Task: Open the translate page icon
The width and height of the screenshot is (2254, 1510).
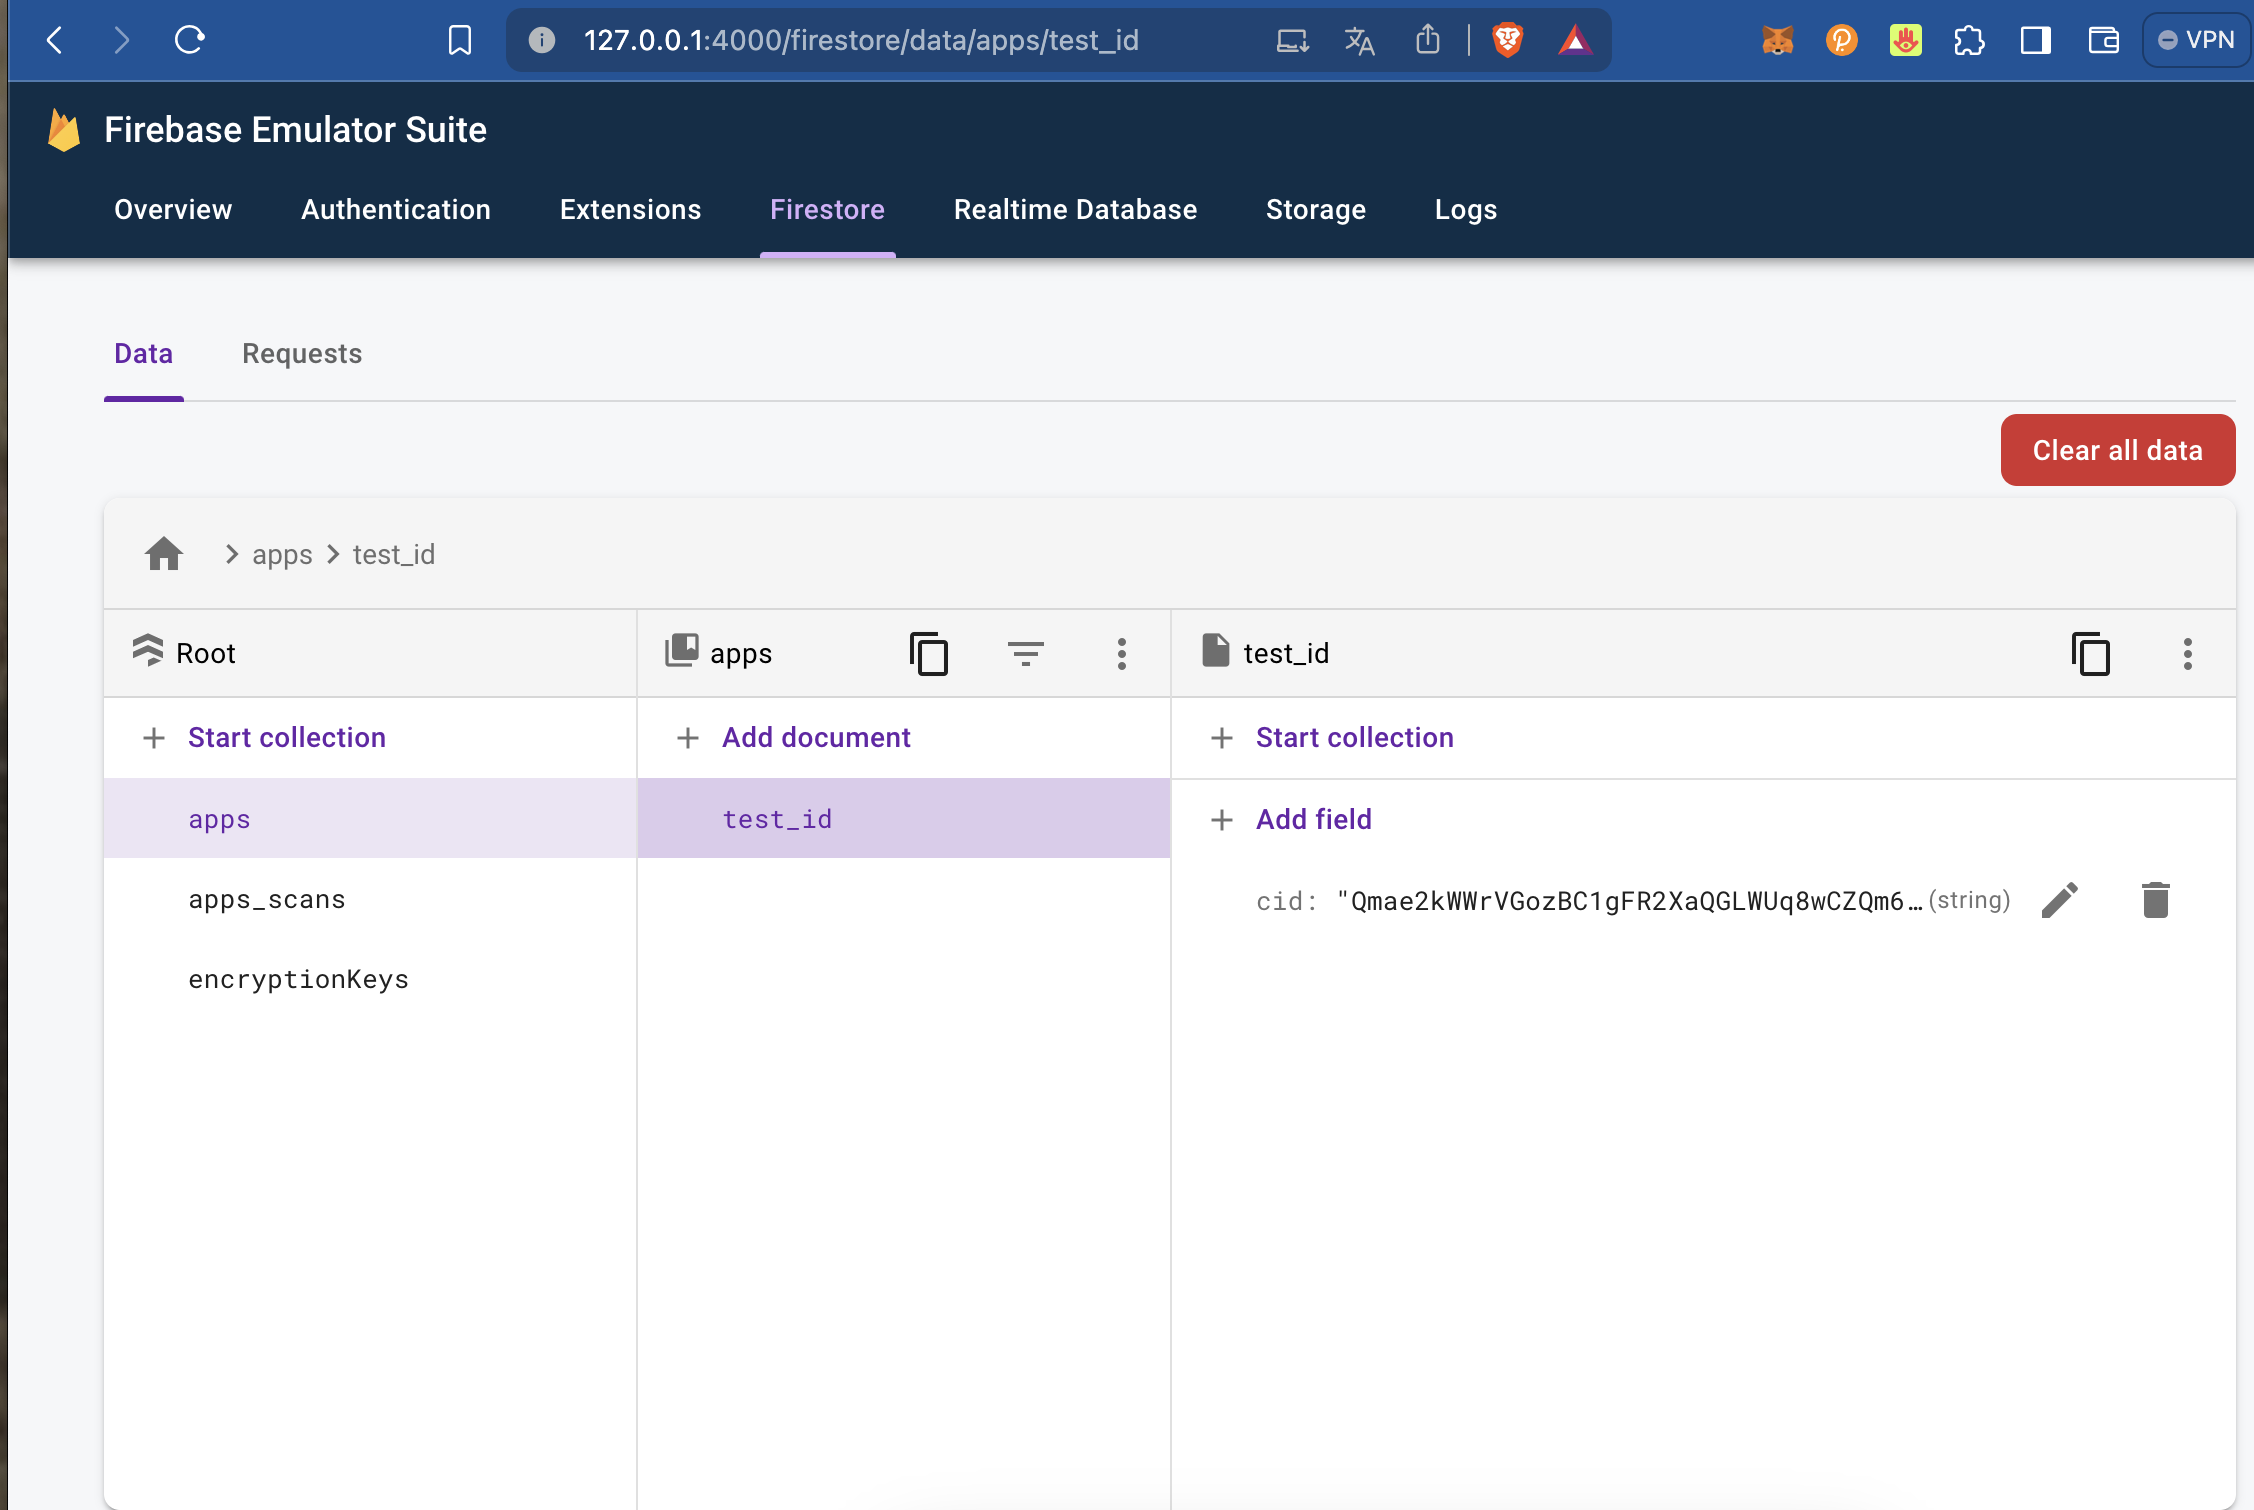Action: [x=1360, y=40]
